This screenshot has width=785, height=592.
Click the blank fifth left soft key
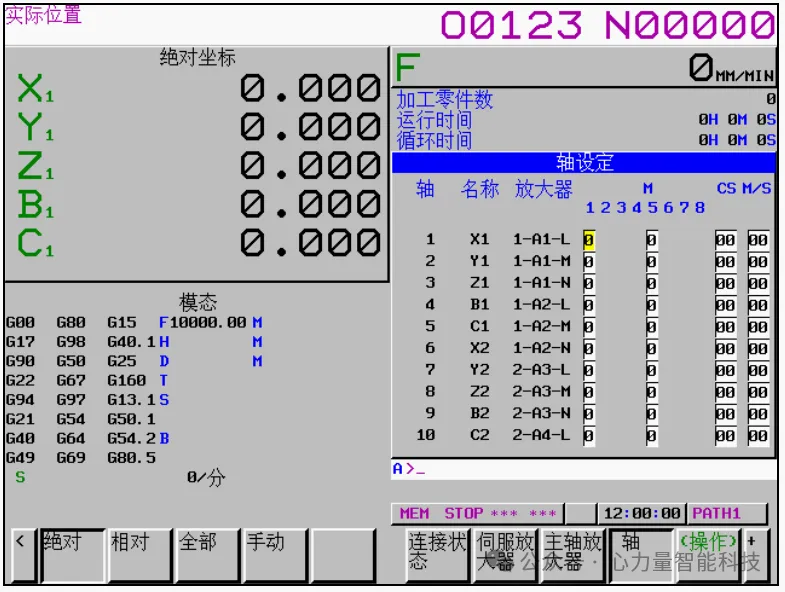coord(343,555)
